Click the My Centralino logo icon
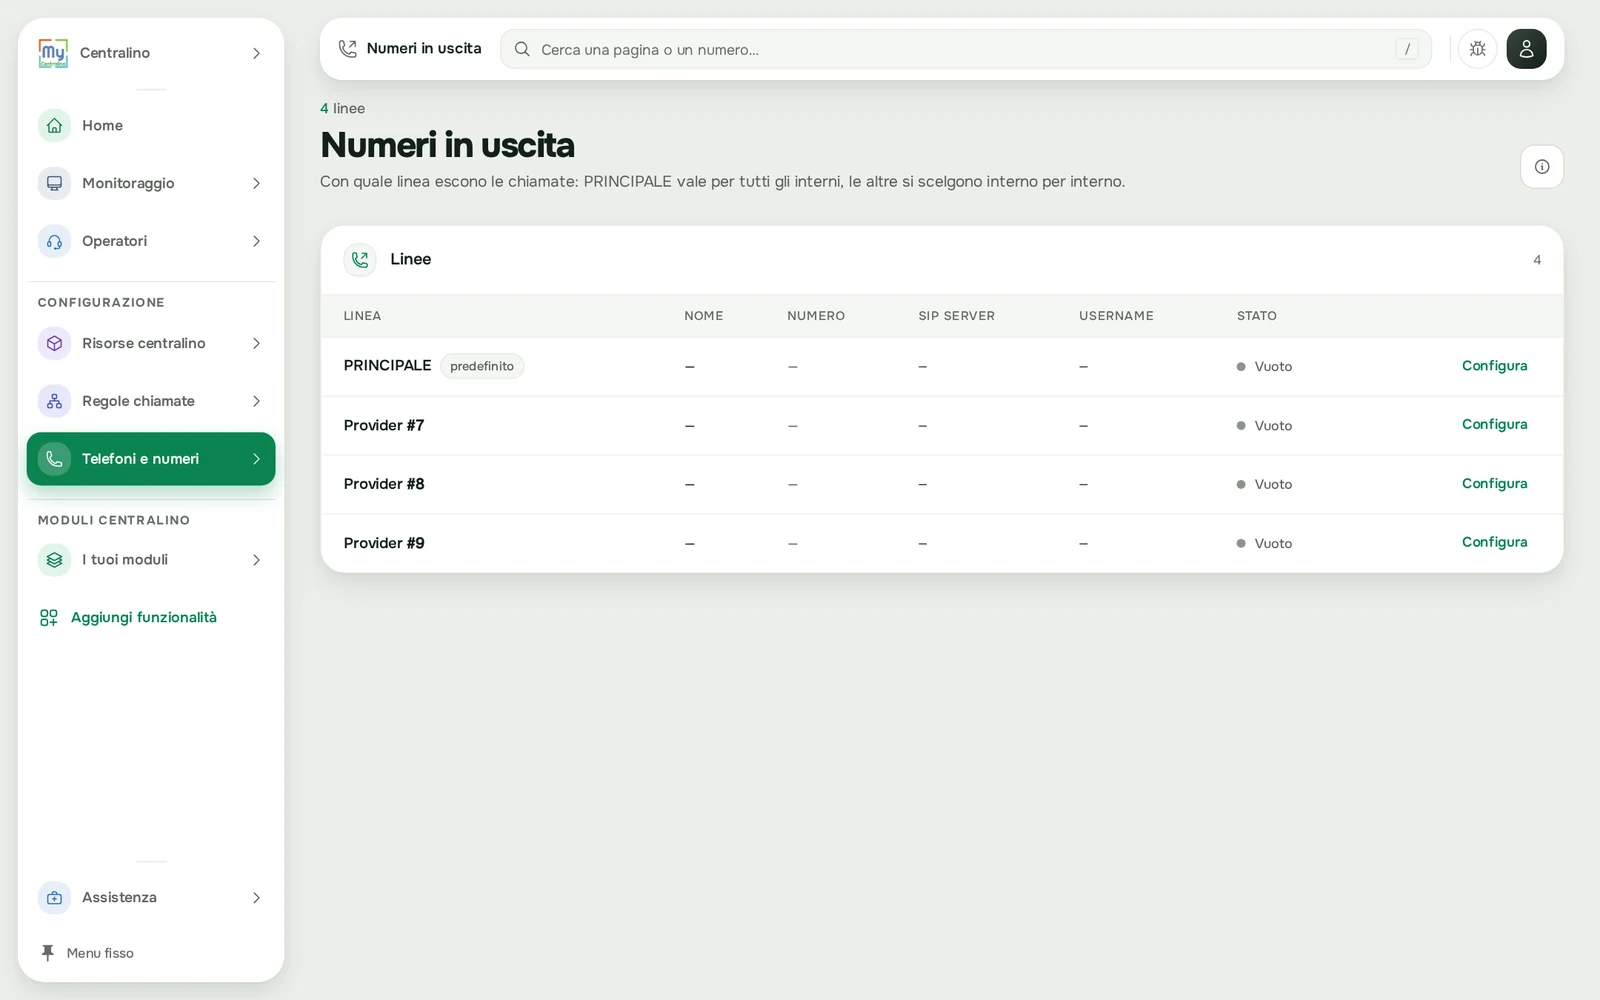This screenshot has height=1000, width=1600. (x=53, y=53)
